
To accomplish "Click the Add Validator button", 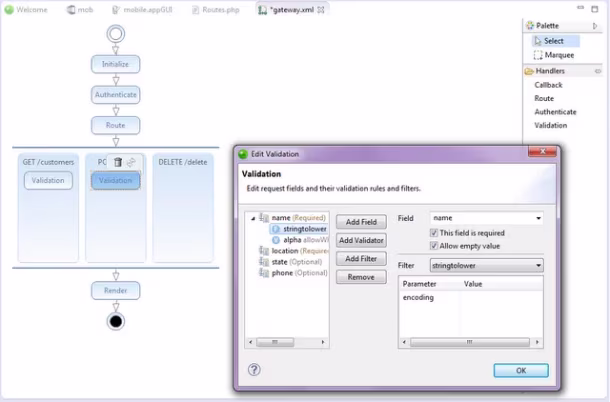I will coord(361,240).
